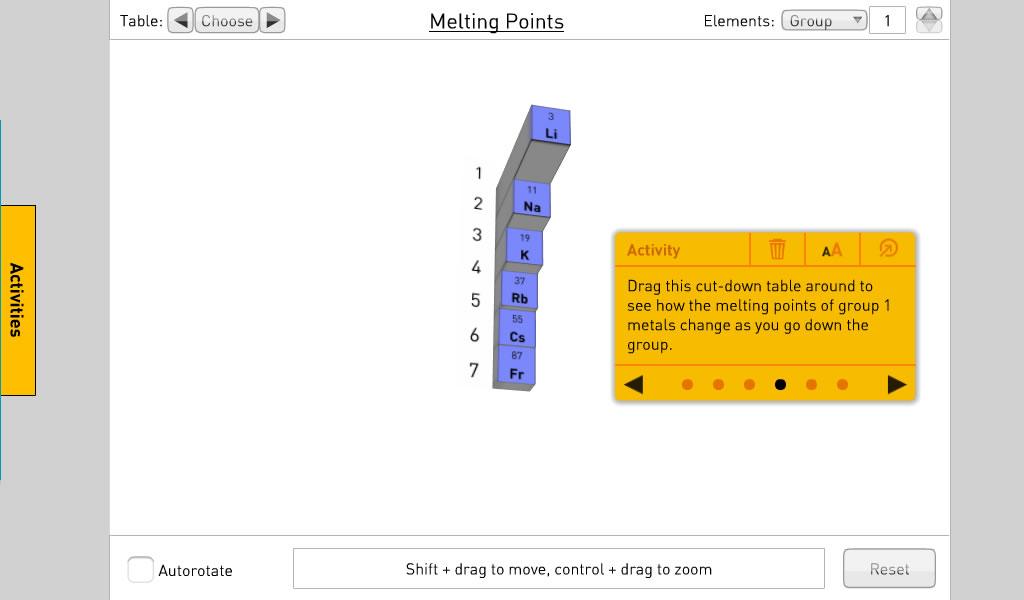1024x600 pixels.
Task: Open the Activities side tab
Action: (18, 300)
